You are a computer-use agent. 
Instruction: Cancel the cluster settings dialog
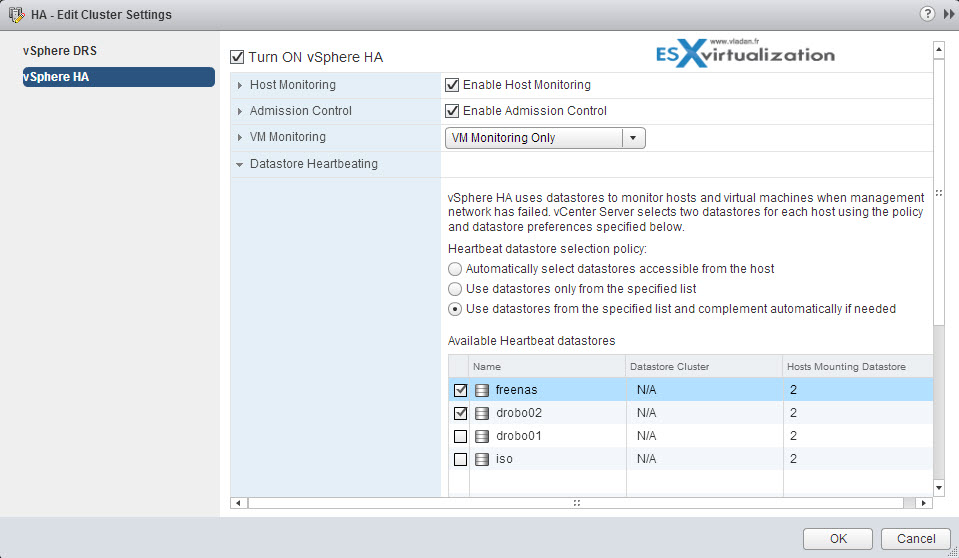(x=916, y=538)
